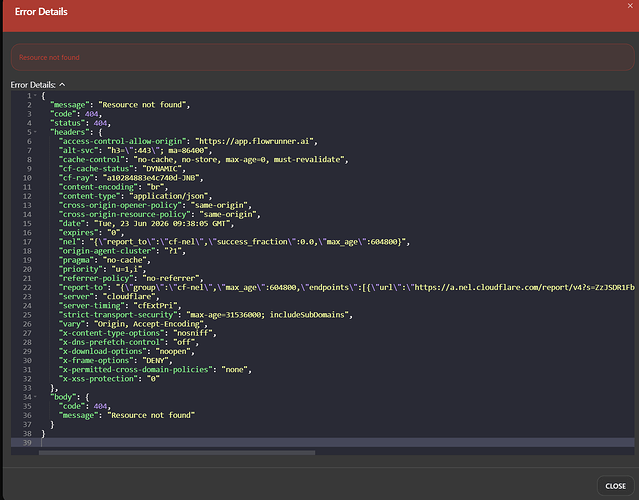639x500 pixels.
Task: Click the "status": 404 line
Action: [x=80, y=123]
